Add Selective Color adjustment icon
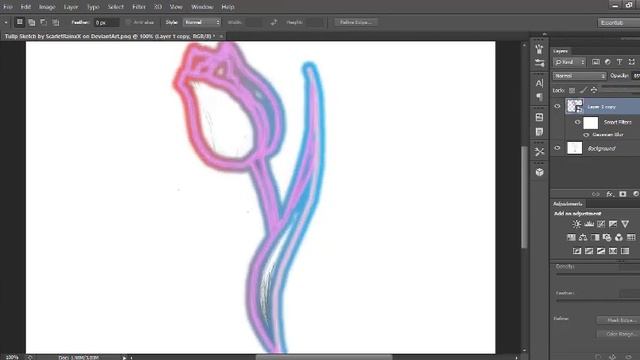 613,251
